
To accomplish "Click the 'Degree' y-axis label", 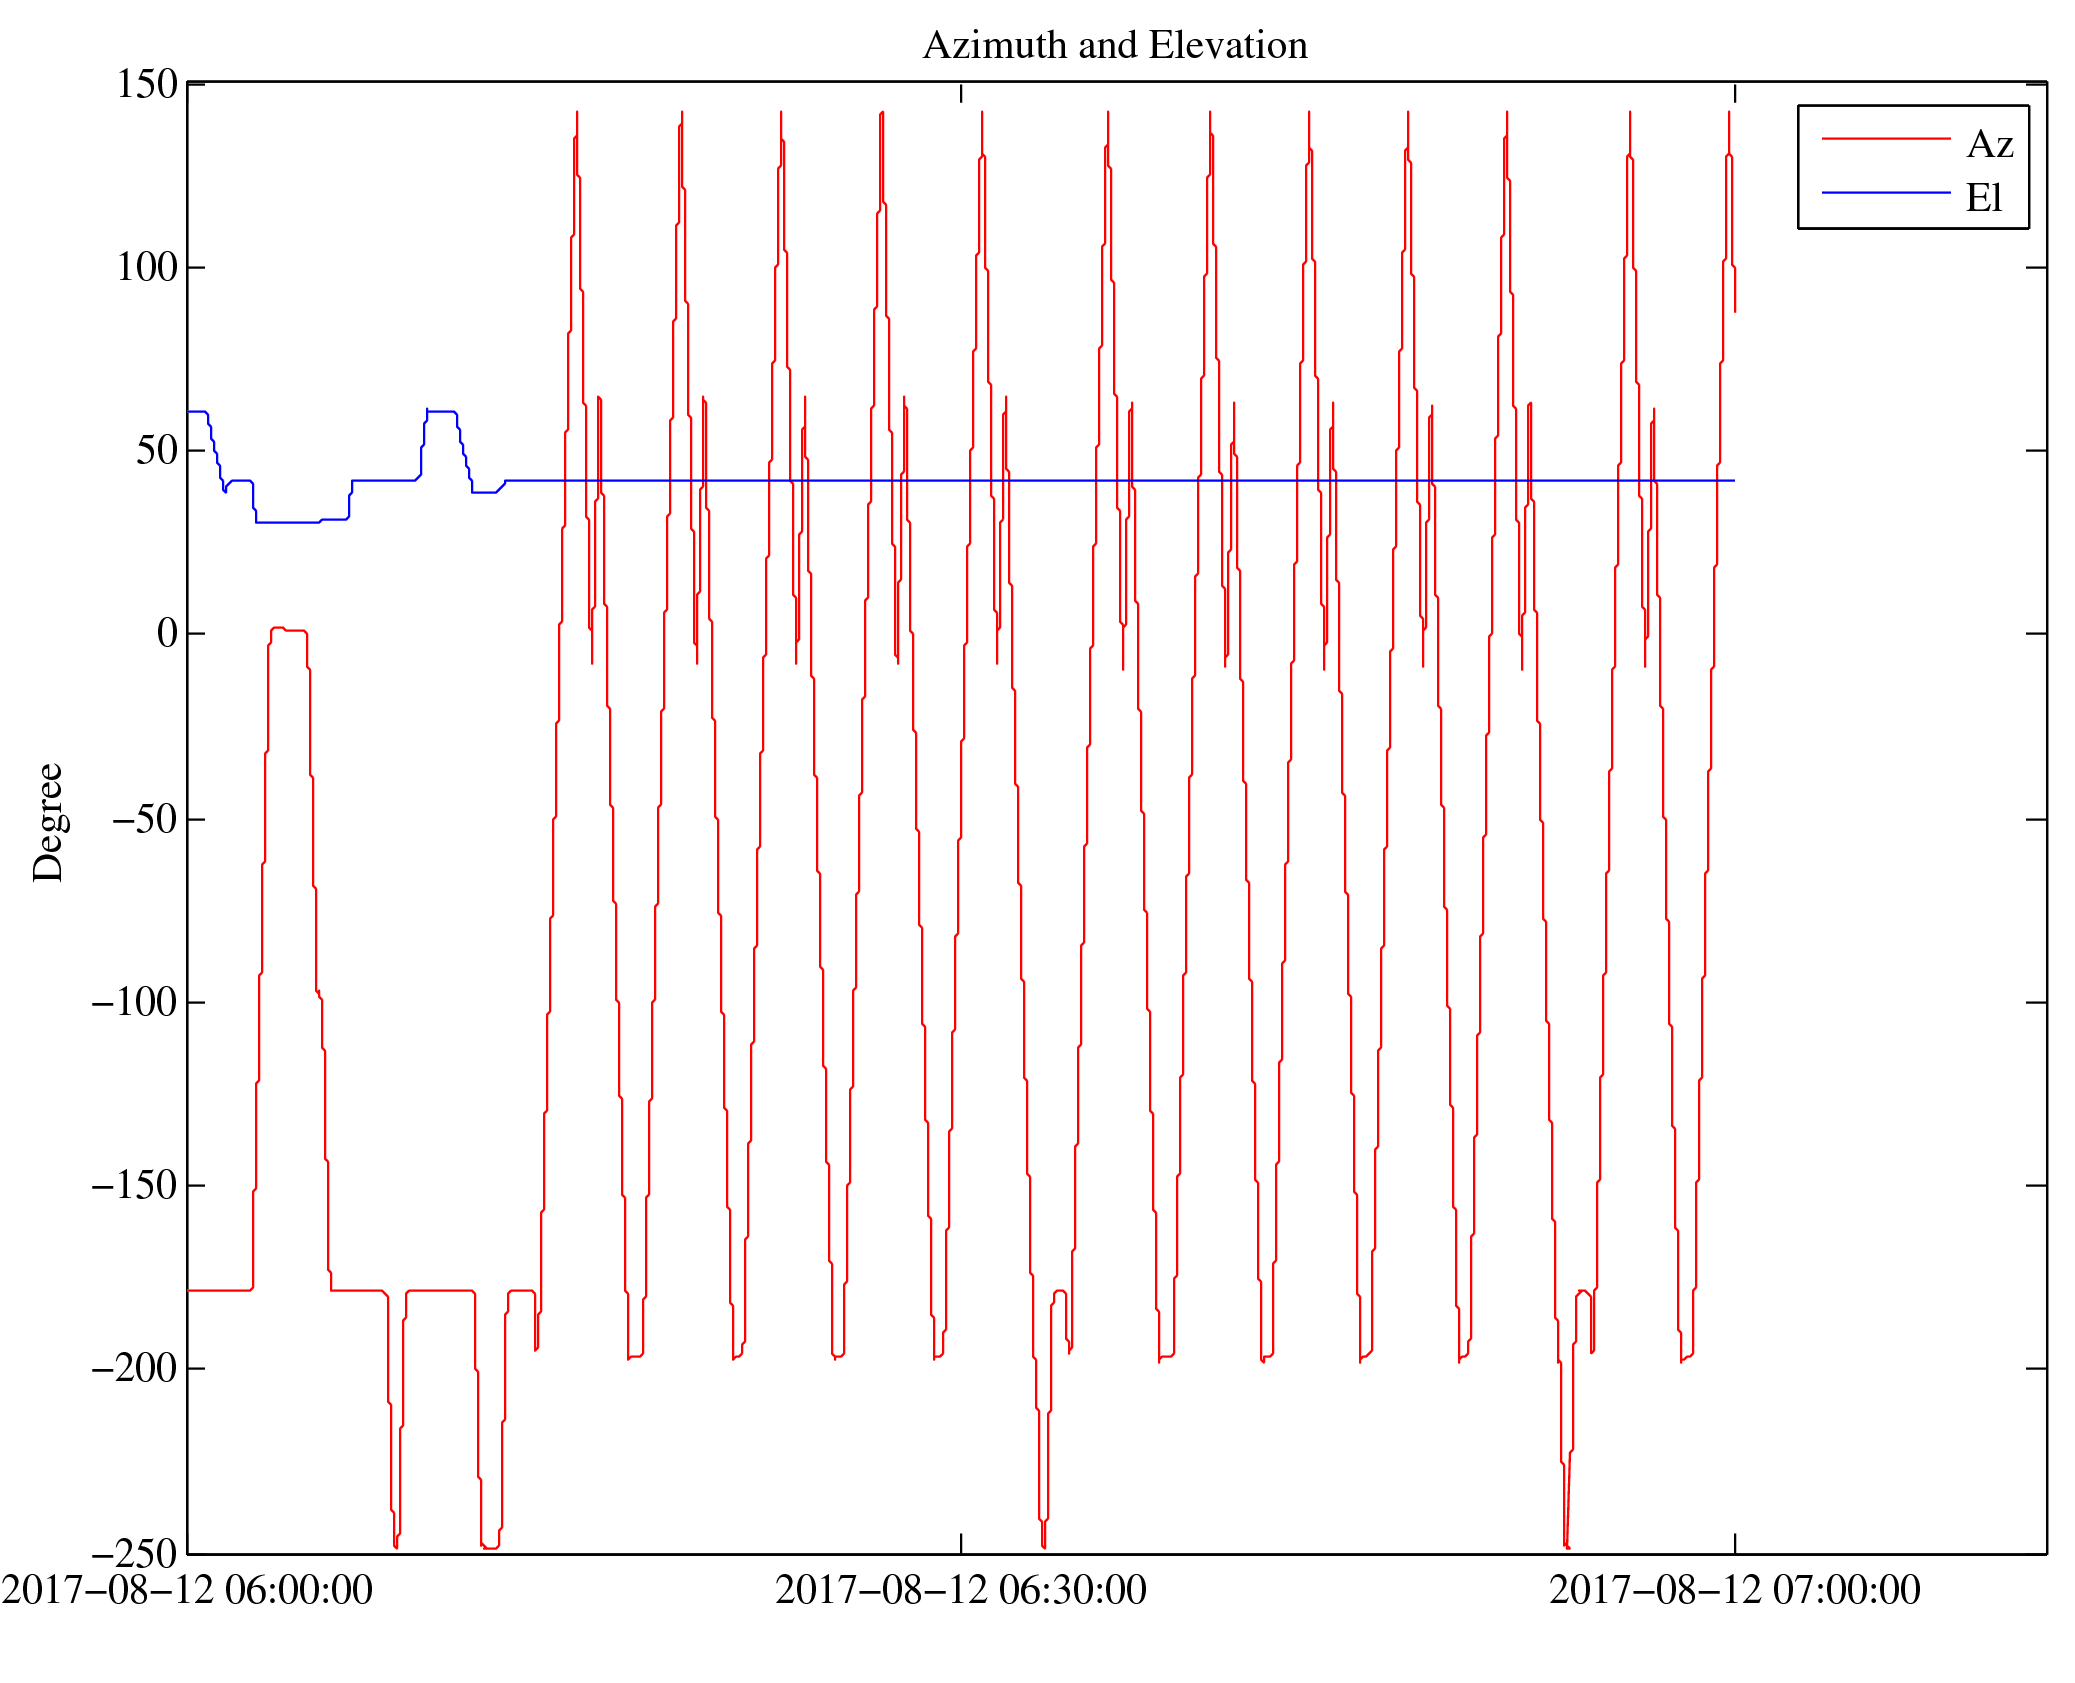I will [48, 823].
